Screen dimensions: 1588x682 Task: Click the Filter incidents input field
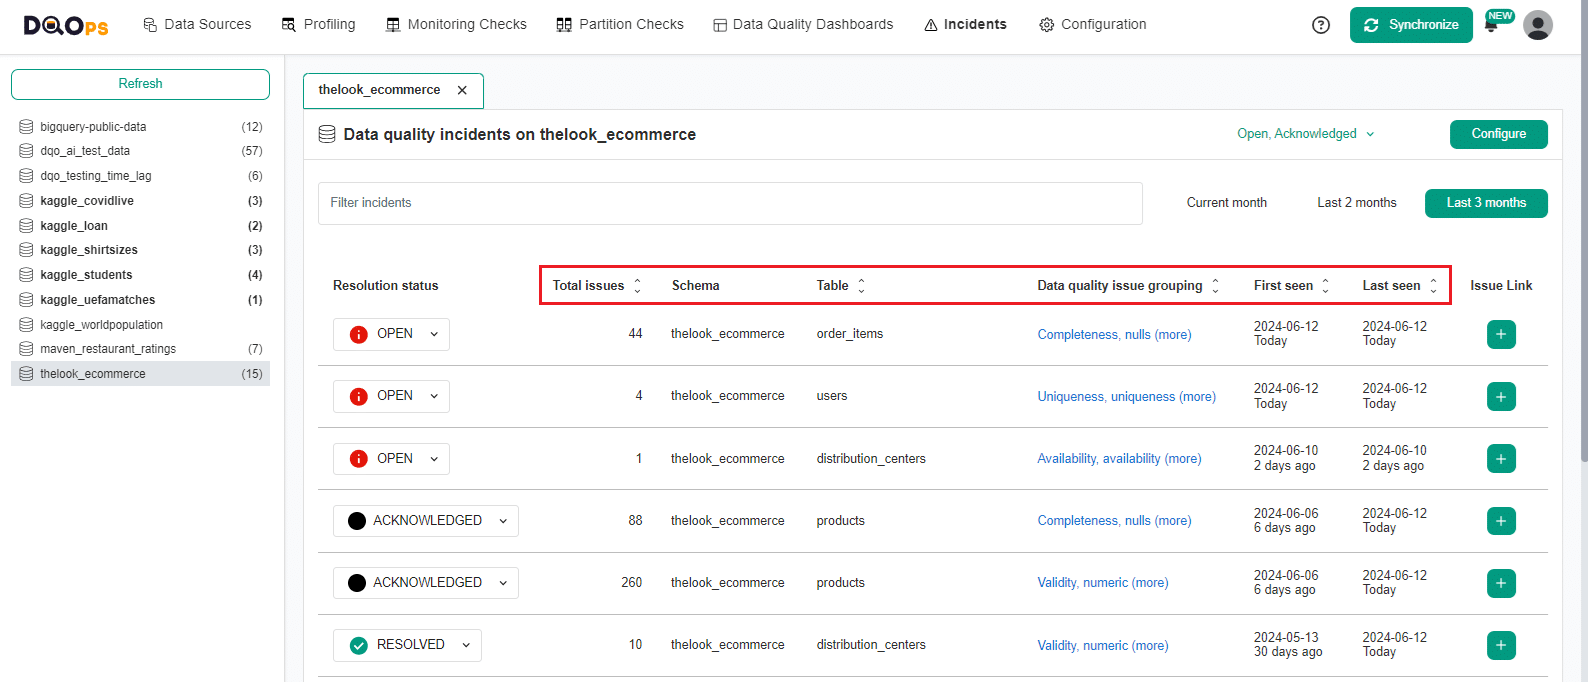coord(730,203)
